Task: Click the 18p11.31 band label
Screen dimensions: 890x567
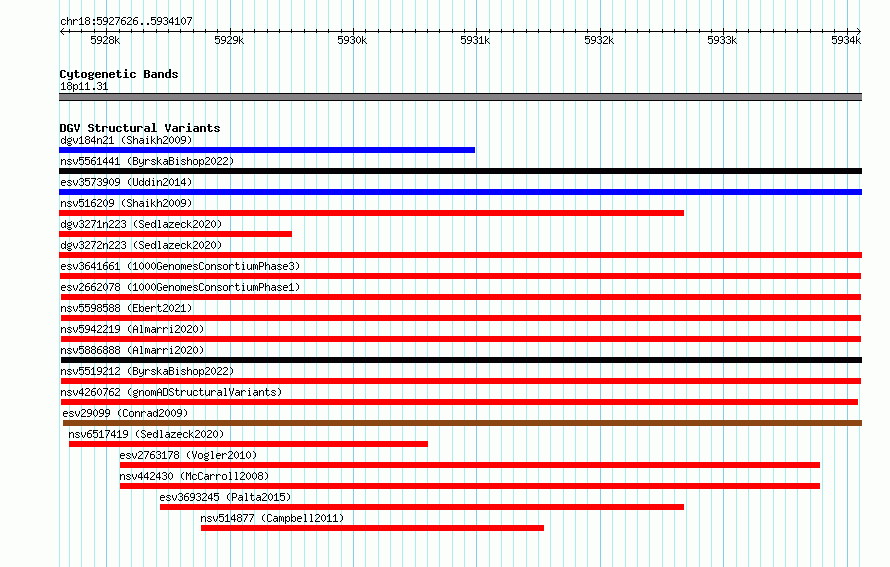Action: coord(84,86)
